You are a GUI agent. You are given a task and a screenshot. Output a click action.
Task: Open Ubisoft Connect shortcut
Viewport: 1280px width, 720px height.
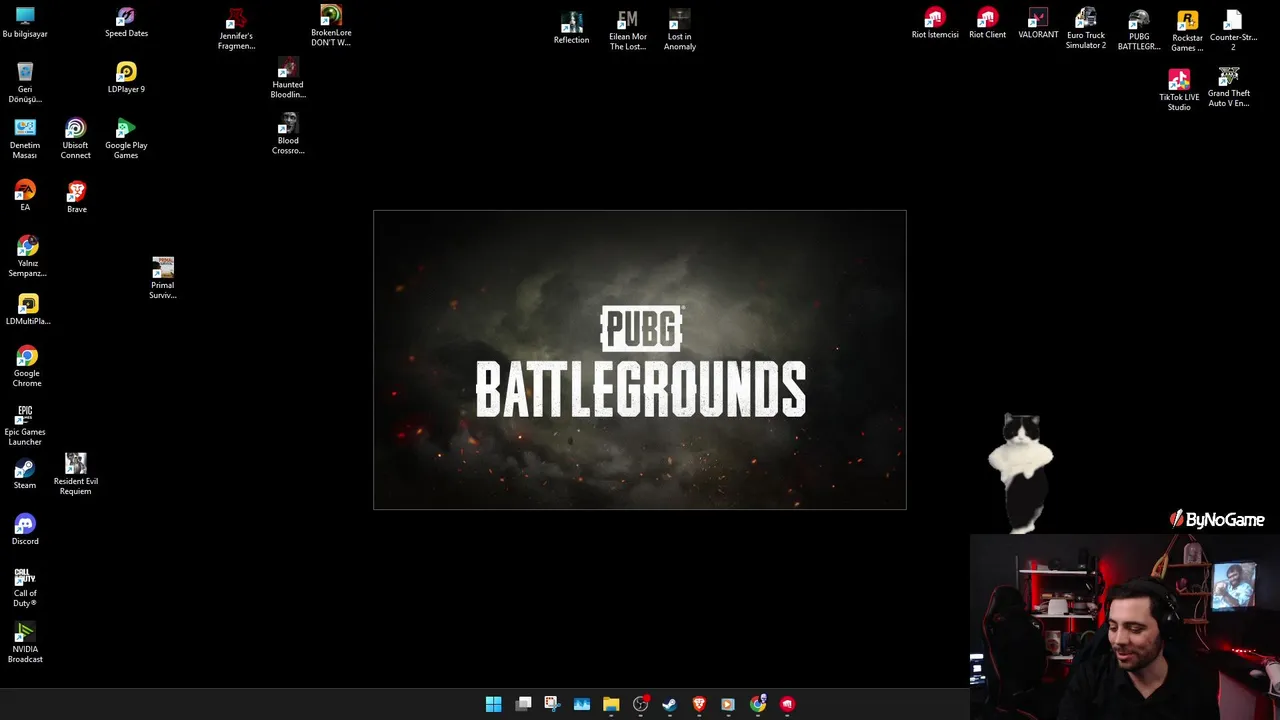[75, 139]
